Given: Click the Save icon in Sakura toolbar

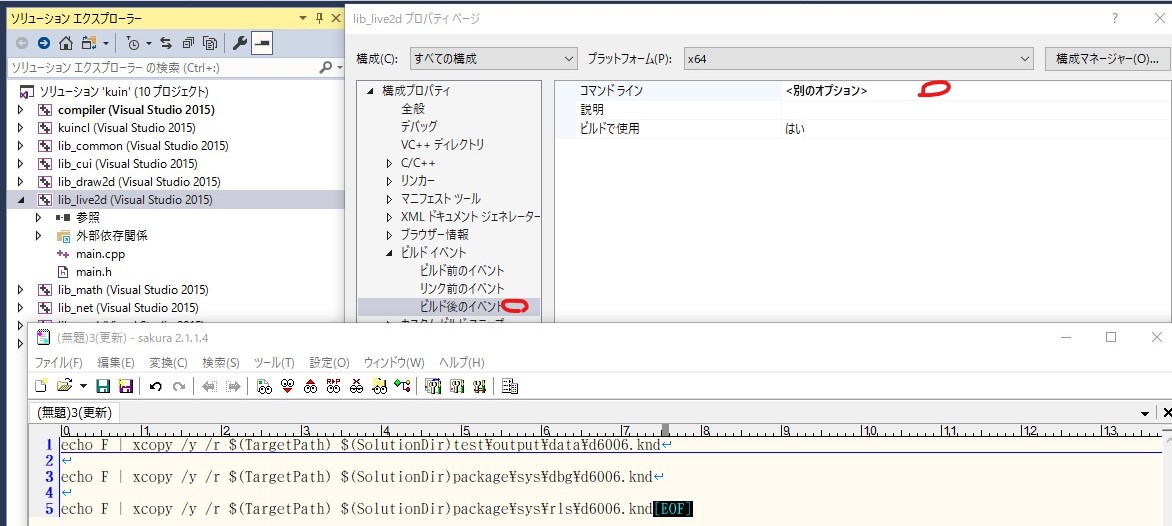Looking at the screenshot, I should 103,386.
